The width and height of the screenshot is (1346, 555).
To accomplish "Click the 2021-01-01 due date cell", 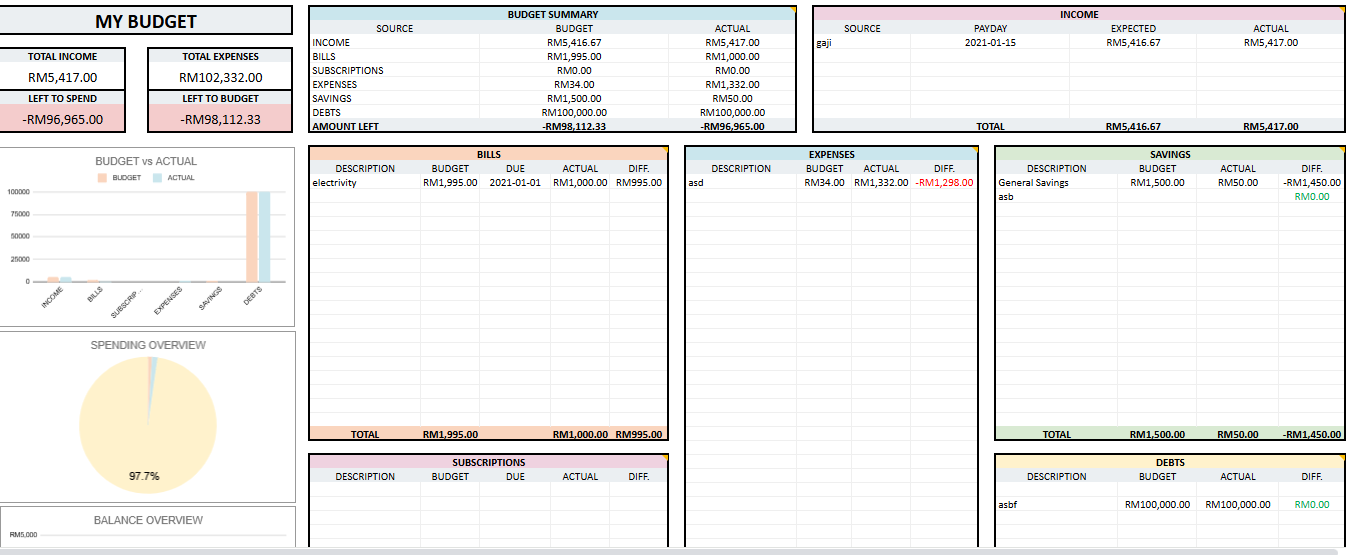I will 515,183.
